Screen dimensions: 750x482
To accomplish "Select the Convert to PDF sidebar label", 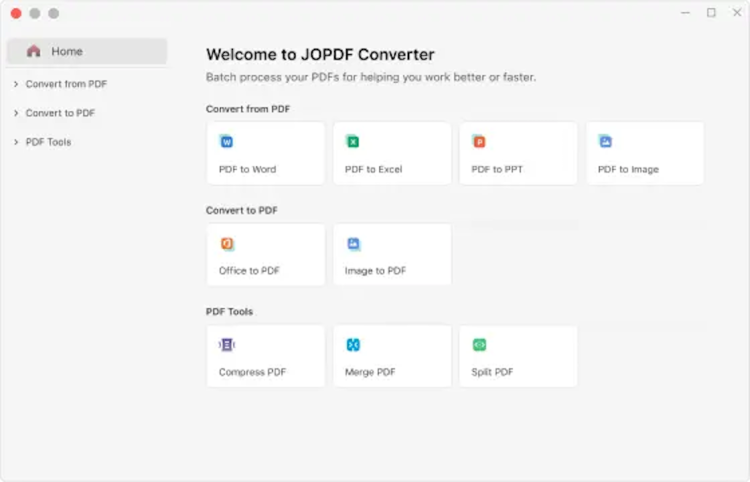I will point(60,113).
